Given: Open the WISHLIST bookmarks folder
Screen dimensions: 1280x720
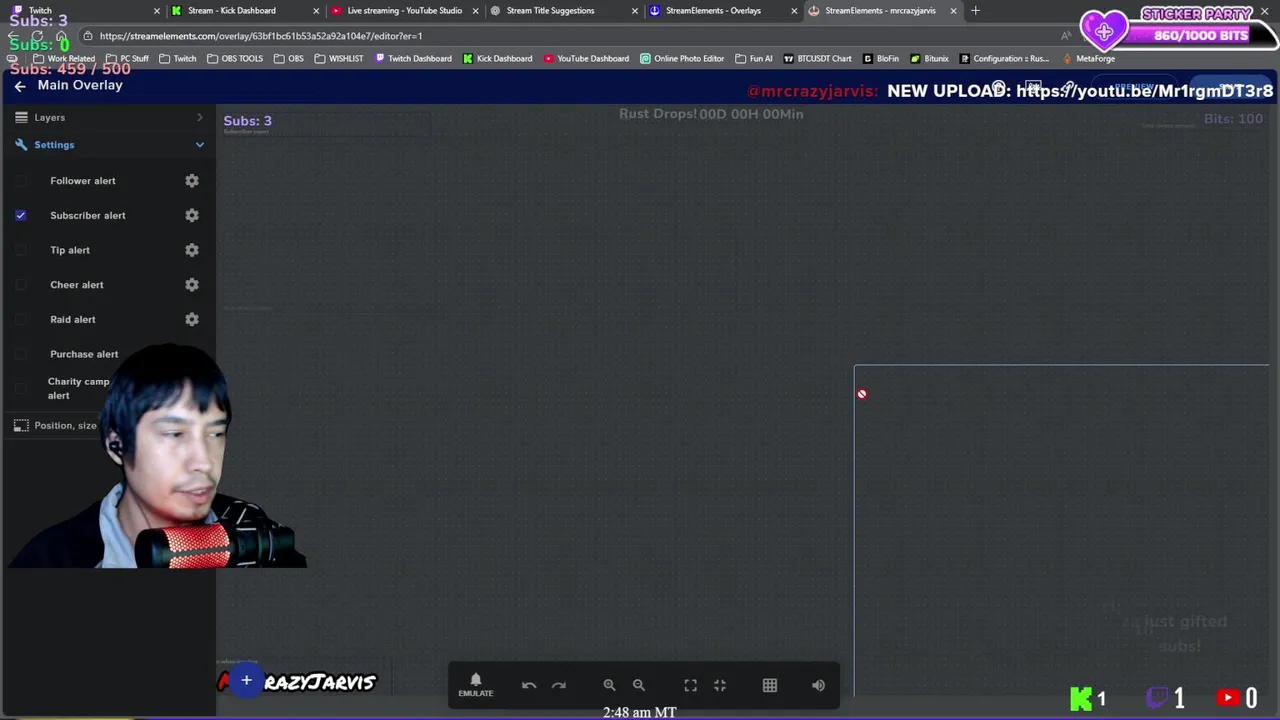Looking at the screenshot, I should point(339,58).
